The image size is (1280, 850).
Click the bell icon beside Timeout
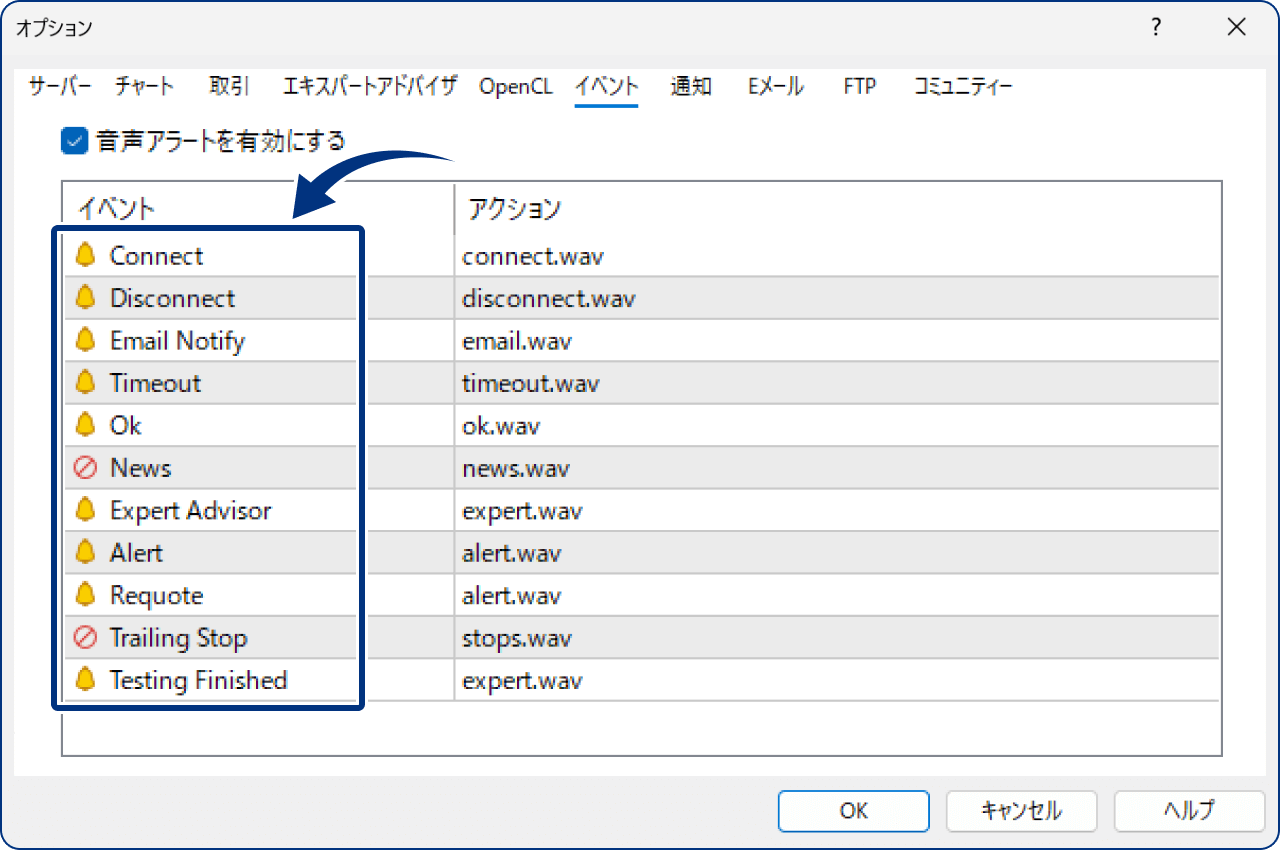coord(86,383)
